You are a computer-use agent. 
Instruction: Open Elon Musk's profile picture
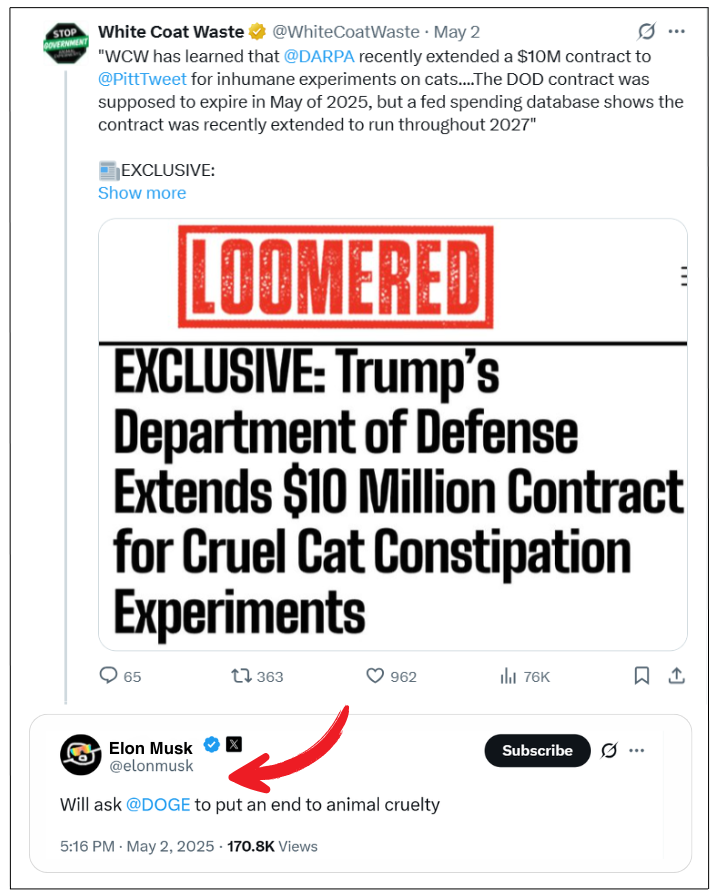[x=81, y=755]
